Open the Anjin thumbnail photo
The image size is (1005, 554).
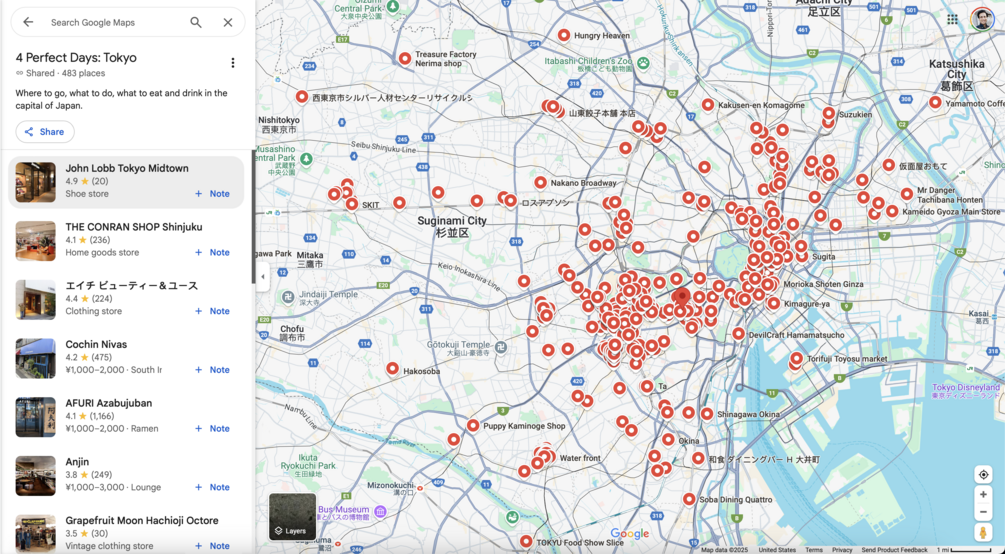(x=36, y=476)
